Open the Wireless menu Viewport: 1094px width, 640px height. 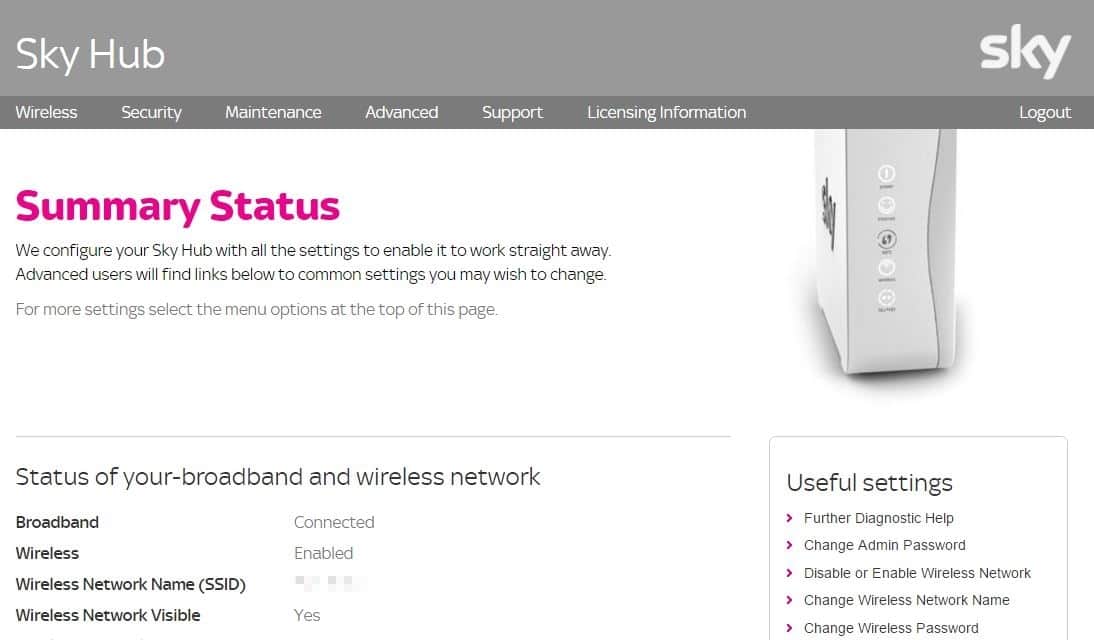[x=46, y=112]
